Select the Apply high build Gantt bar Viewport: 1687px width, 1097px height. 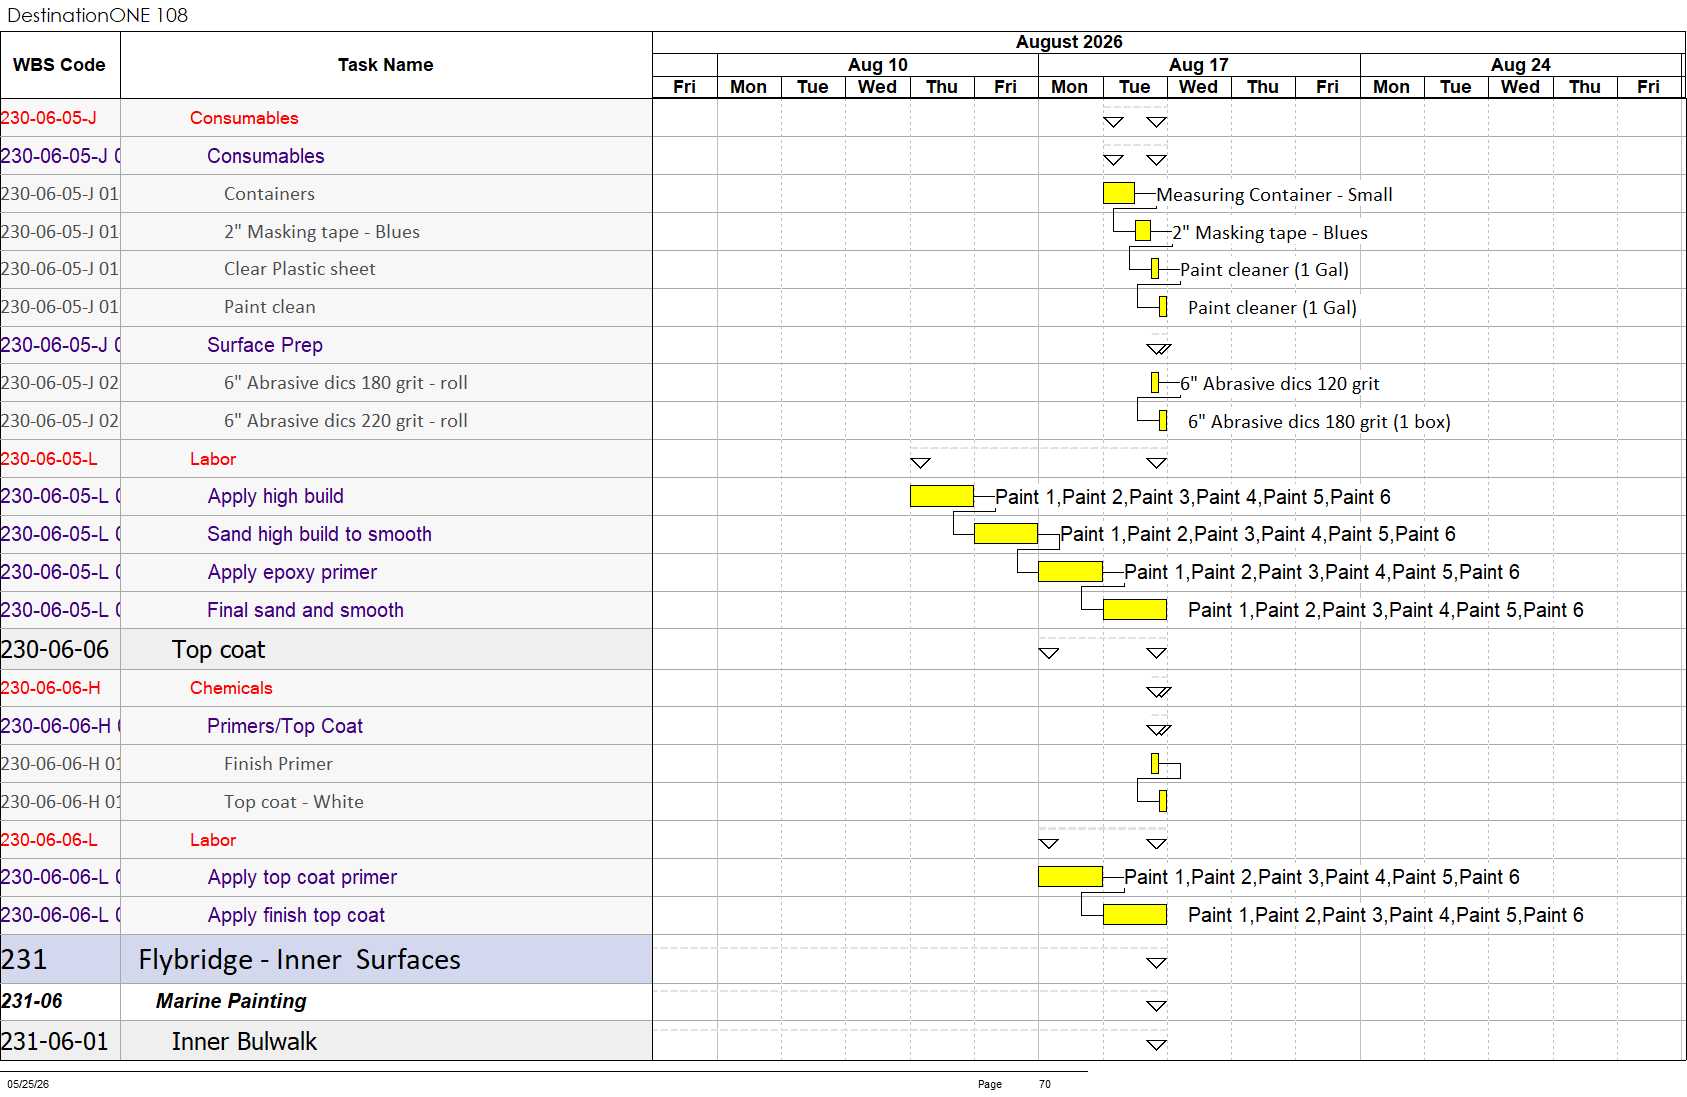pos(941,496)
